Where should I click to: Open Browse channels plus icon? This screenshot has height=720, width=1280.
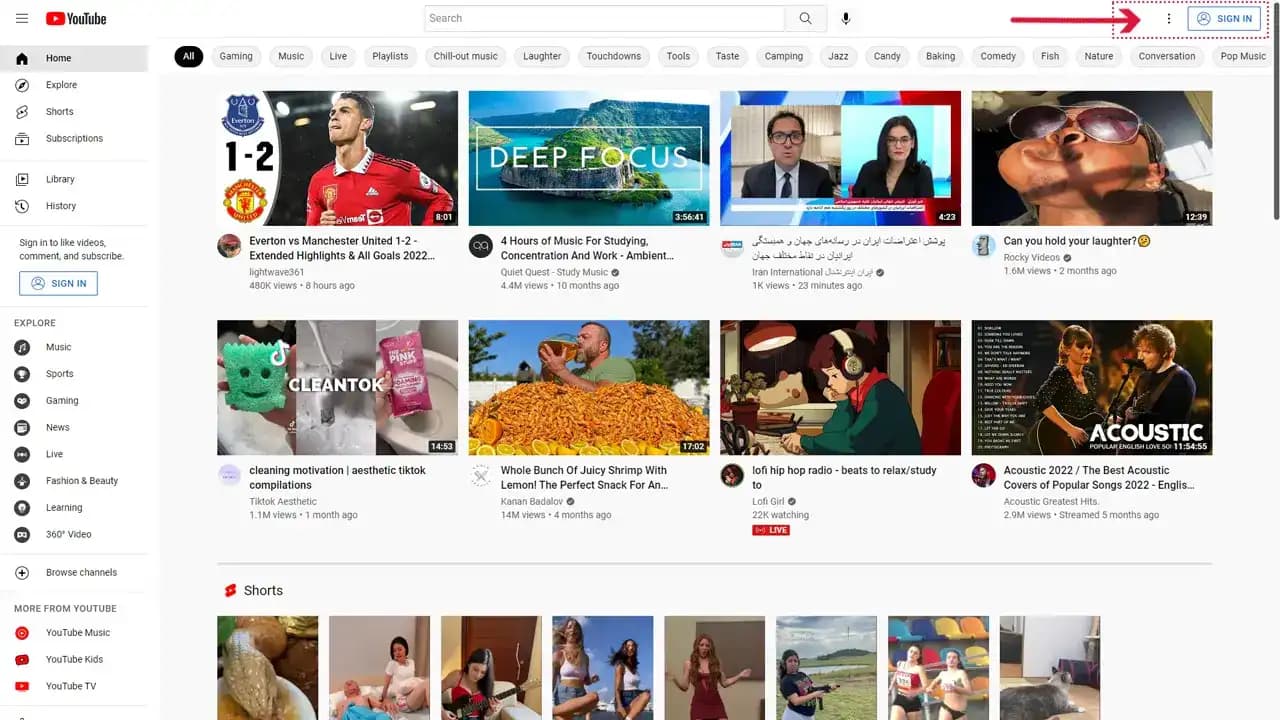click(22, 572)
